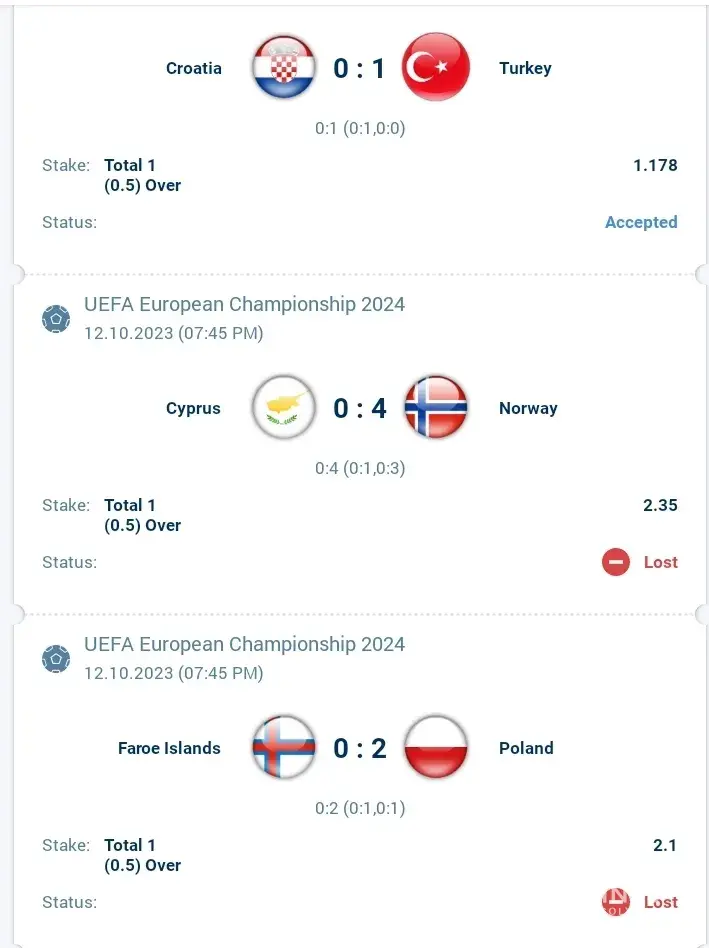Click the Croatia flag icon
709x948 pixels.
[x=284, y=68]
